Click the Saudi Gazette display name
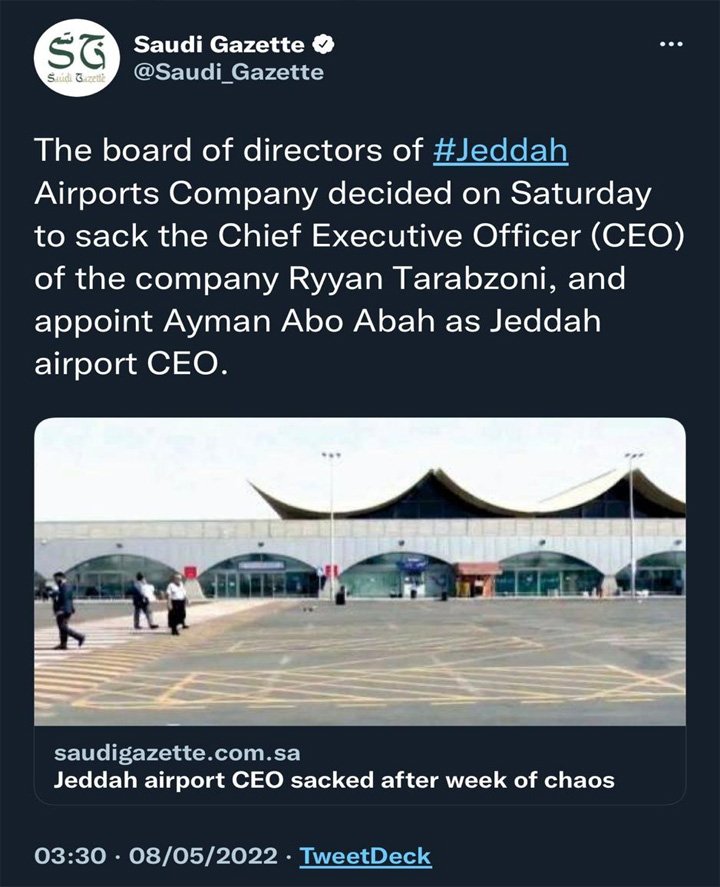720x887 pixels. point(220,45)
